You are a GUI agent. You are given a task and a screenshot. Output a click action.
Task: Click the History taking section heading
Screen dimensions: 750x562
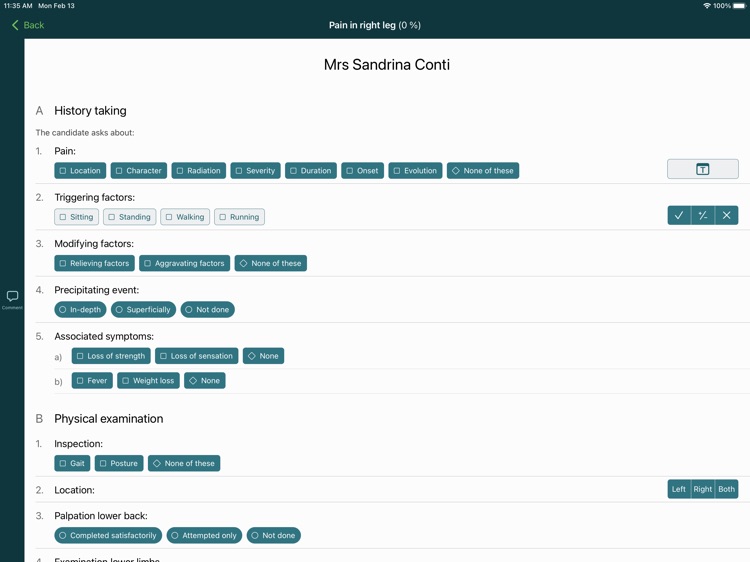[90, 110]
